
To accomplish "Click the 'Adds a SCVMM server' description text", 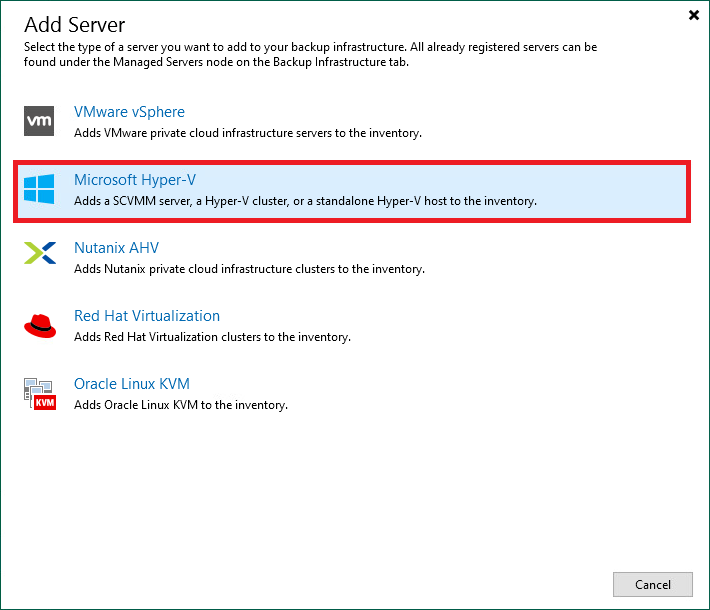I will click(x=305, y=201).
